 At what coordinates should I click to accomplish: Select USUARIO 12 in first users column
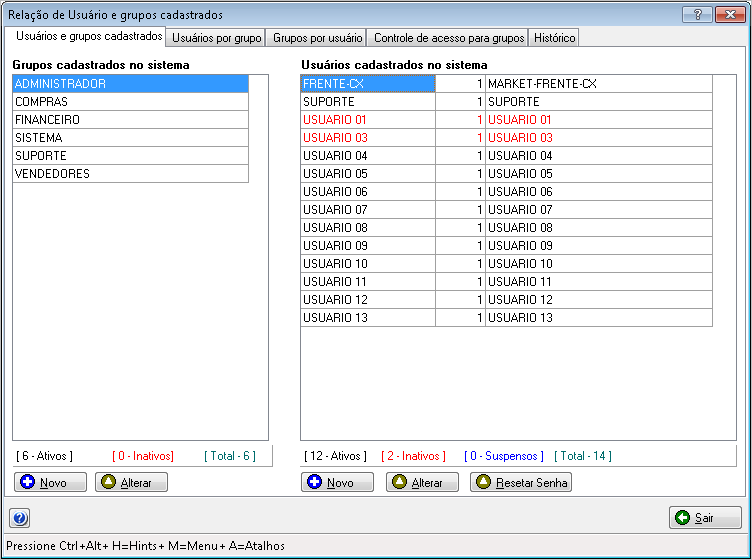click(x=368, y=299)
